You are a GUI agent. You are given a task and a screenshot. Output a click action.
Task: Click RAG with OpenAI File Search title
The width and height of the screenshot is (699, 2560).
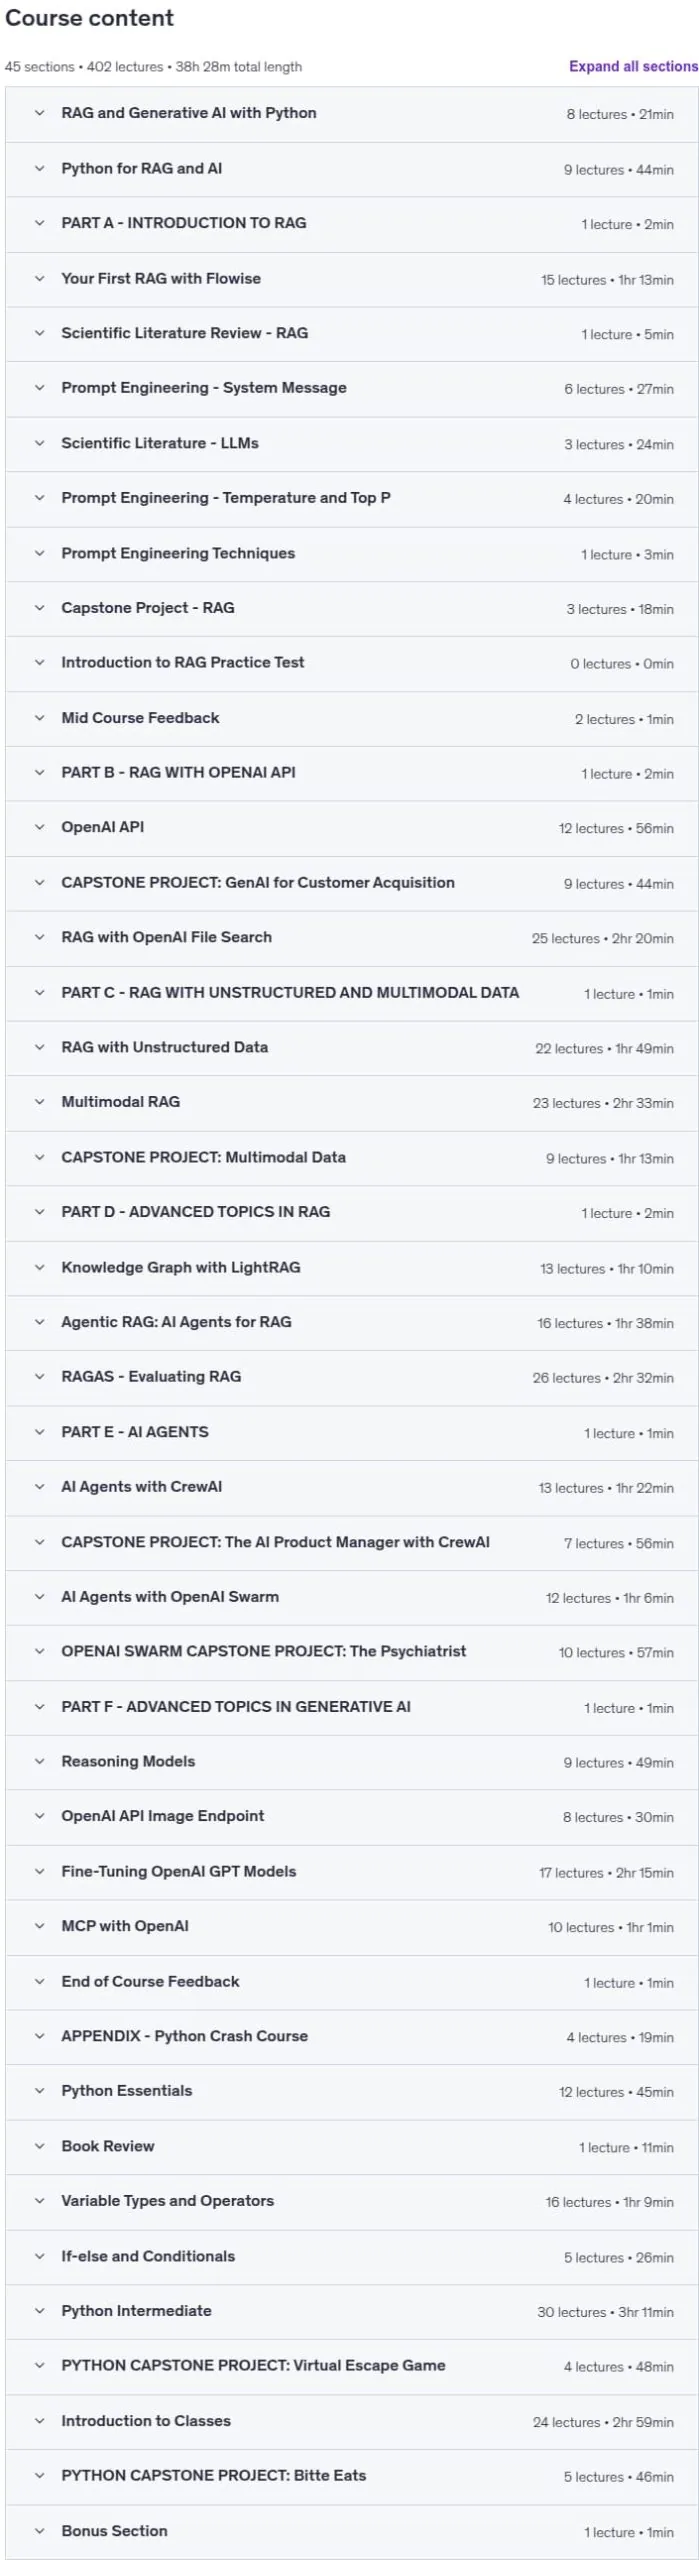(166, 937)
